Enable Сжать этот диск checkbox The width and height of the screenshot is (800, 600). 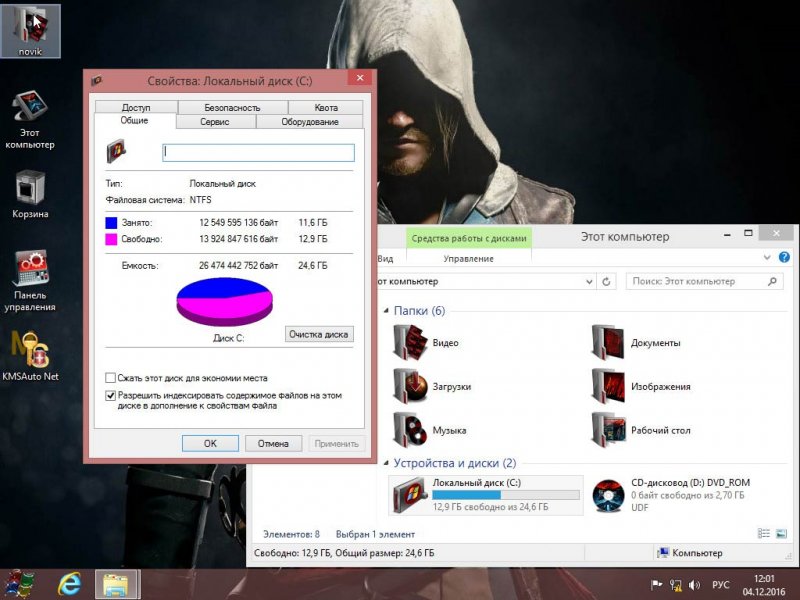click(110, 378)
